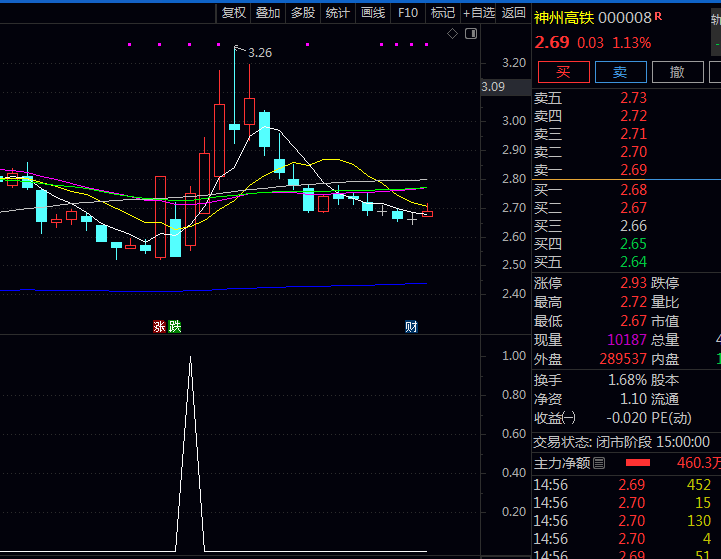The height and width of the screenshot is (559, 721).
Task: Click the diamond icon above the chart
Action: coord(452,34)
